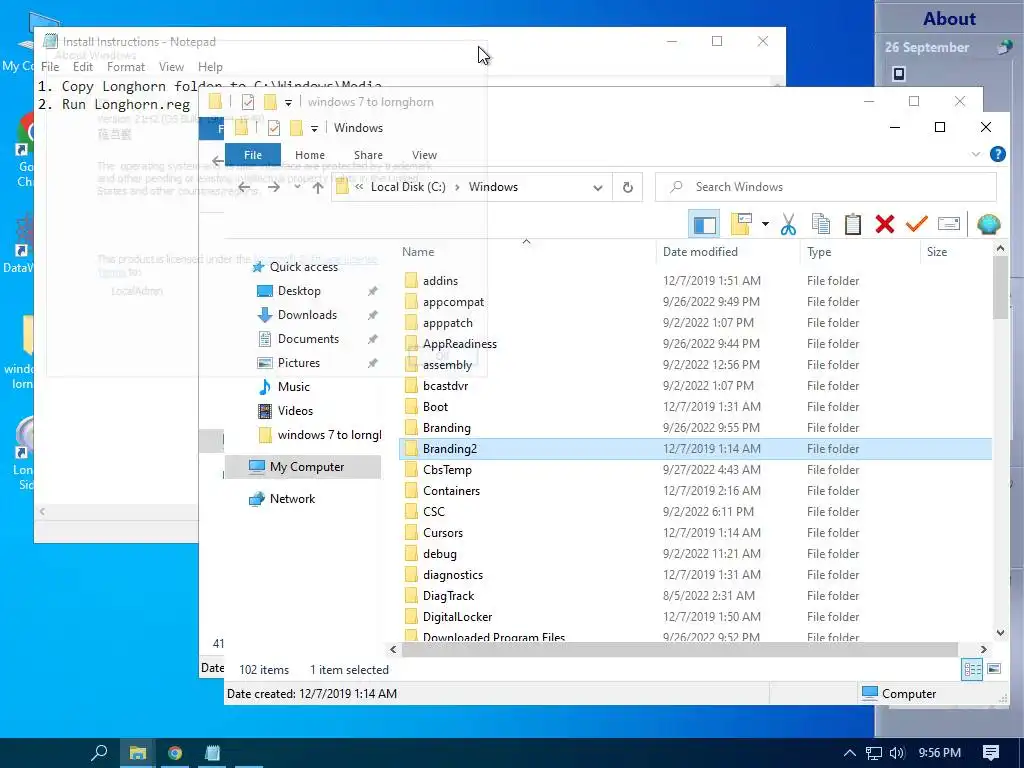Click the taskbar search magnifier icon

click(99, 753)
